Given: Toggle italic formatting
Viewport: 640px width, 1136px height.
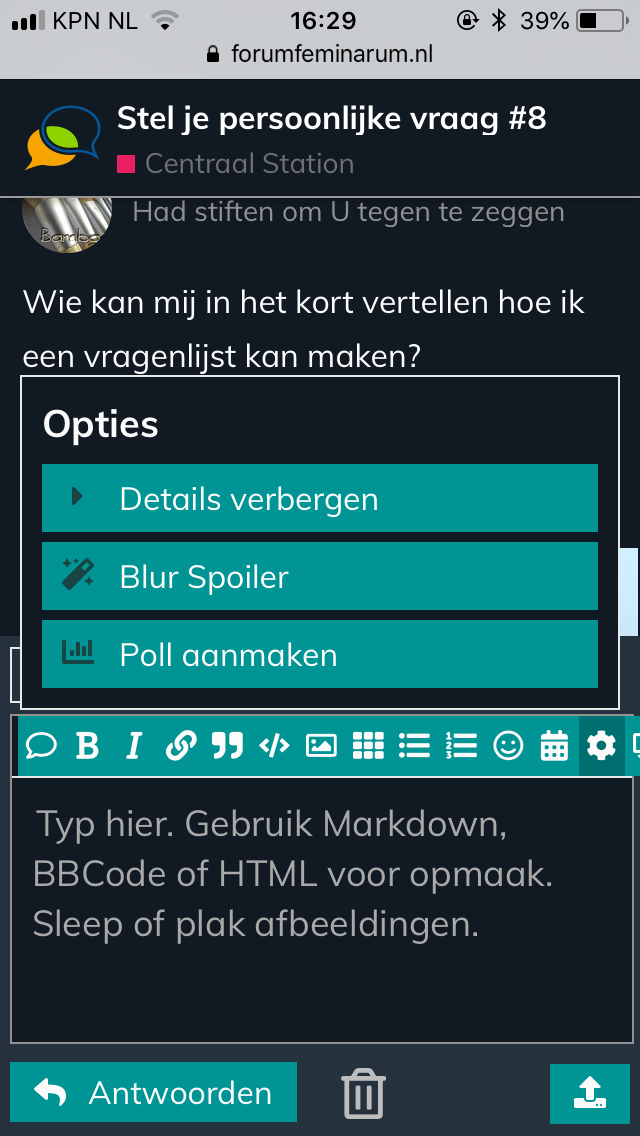Looking at the screenshot, I should [x=134, y=745].
